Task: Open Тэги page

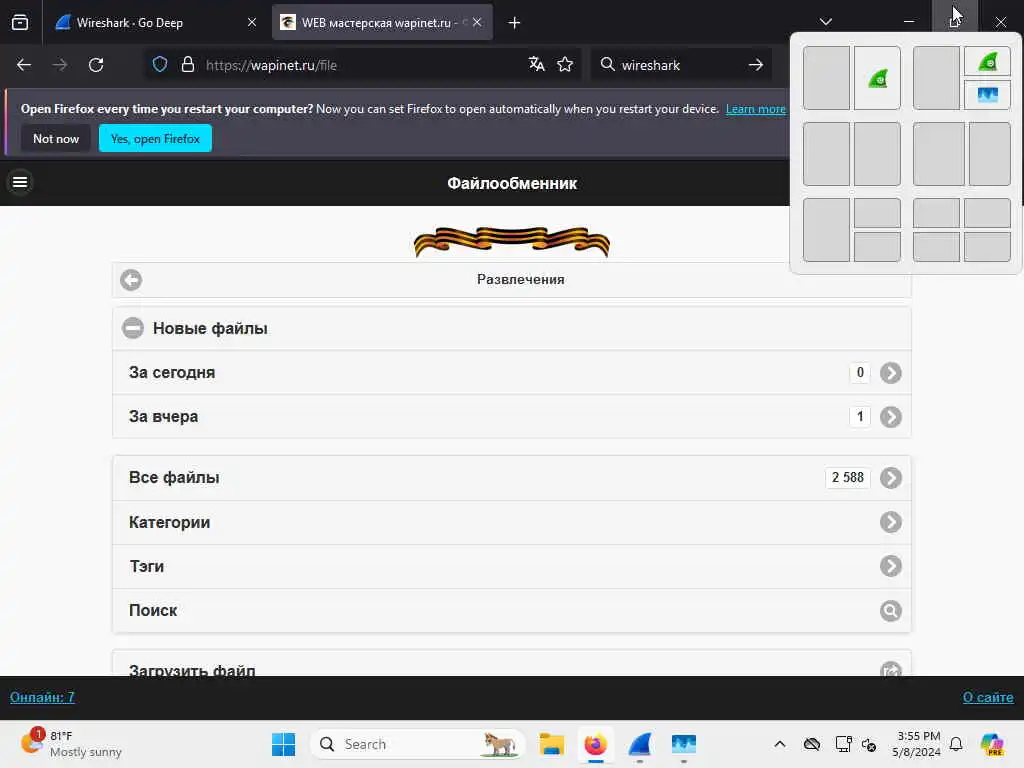Action: [x=511, y=566]
